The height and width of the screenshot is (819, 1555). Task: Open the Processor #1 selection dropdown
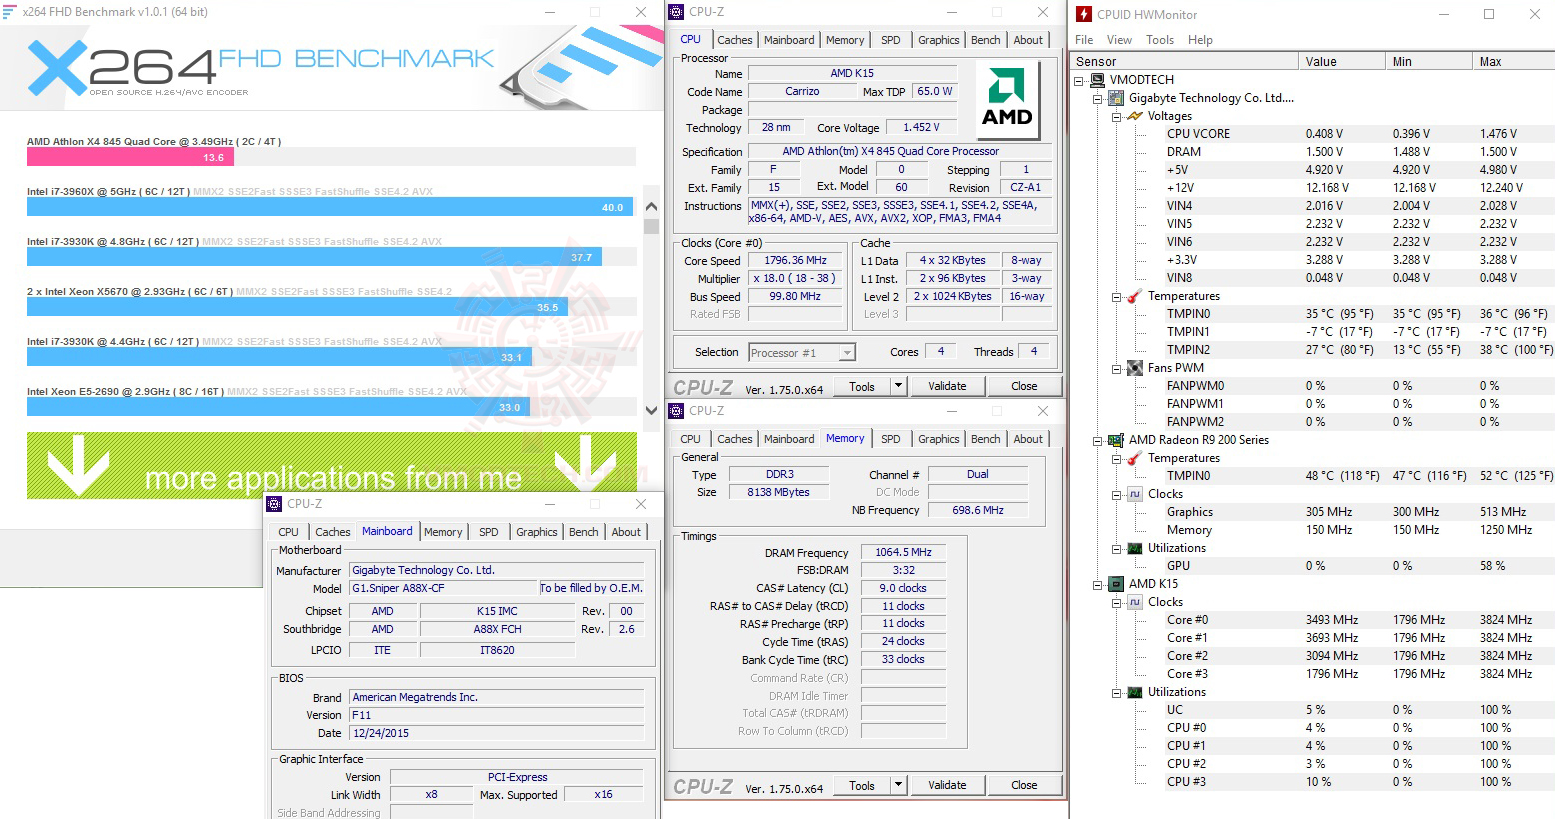point(847,352)
